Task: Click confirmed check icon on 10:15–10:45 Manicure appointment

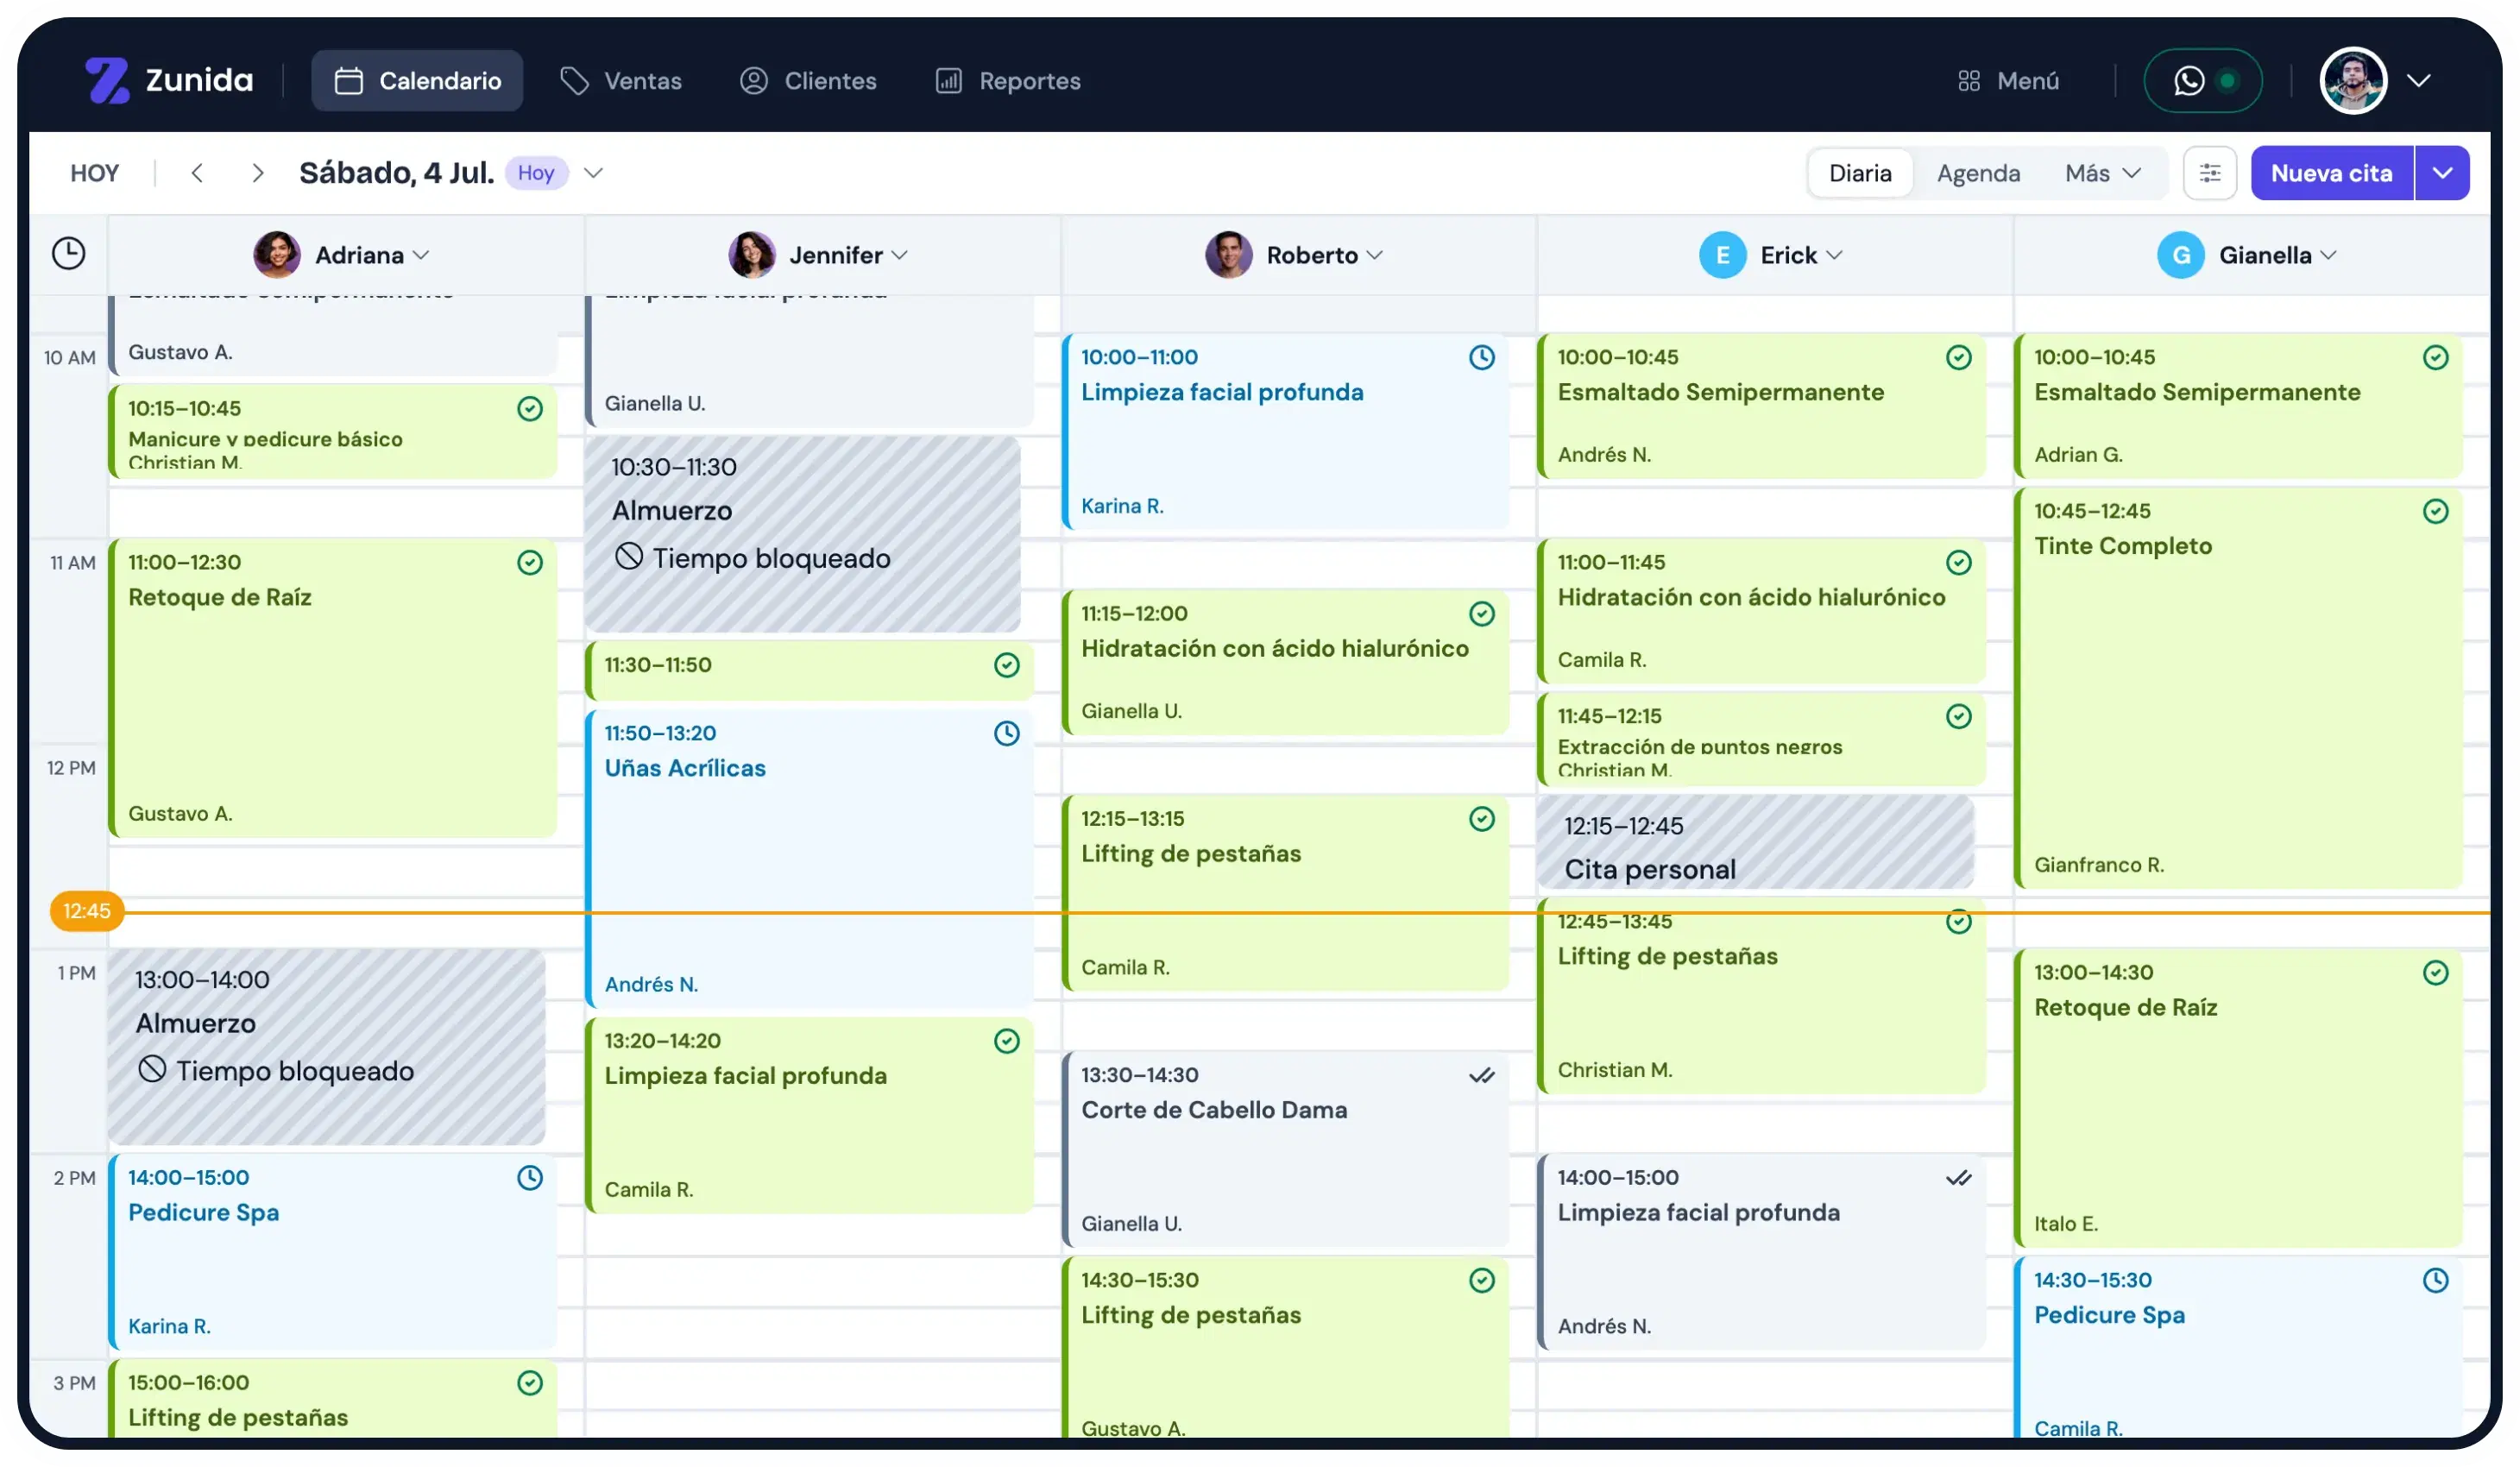Action: point(529,408)
